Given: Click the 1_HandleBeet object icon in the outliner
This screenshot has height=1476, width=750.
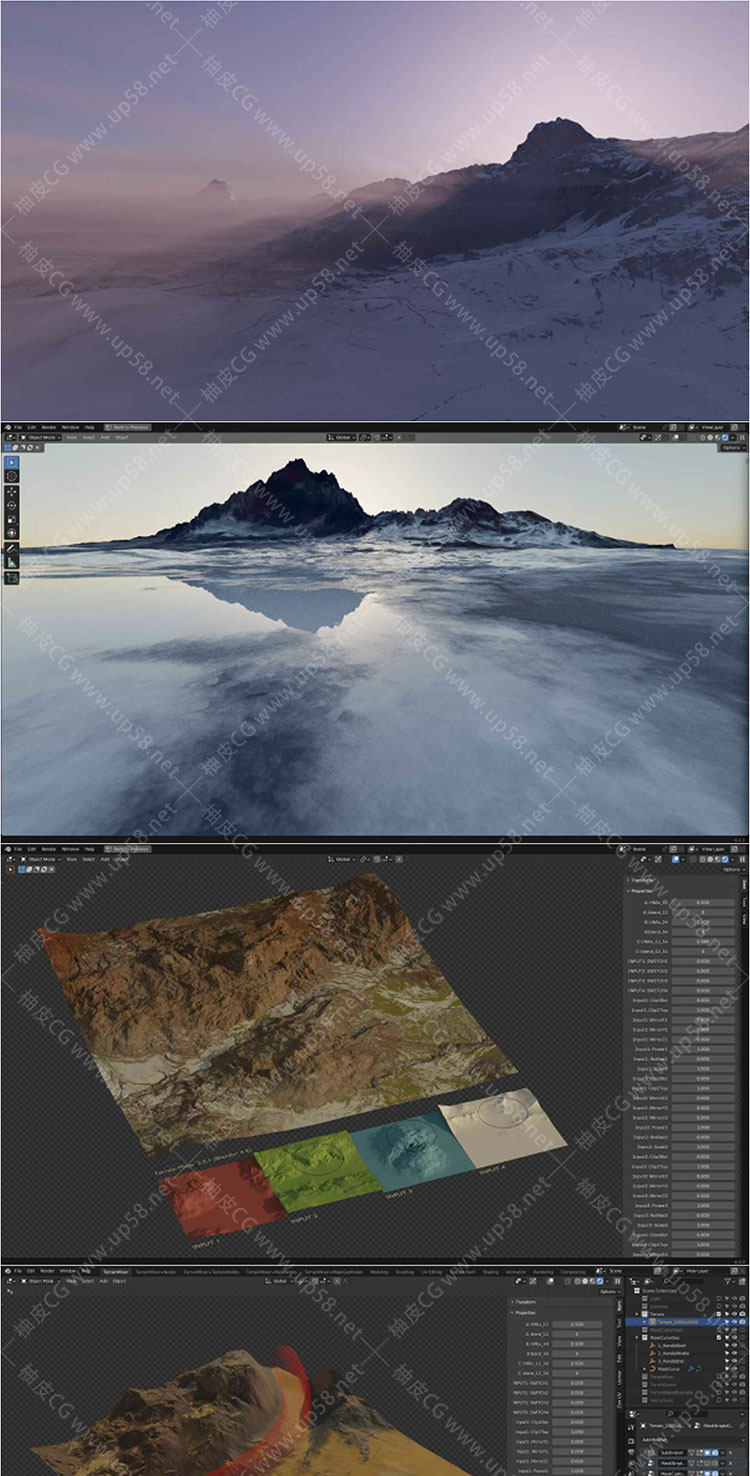Looking at the screenshot, I should (x=652, y=1346).
